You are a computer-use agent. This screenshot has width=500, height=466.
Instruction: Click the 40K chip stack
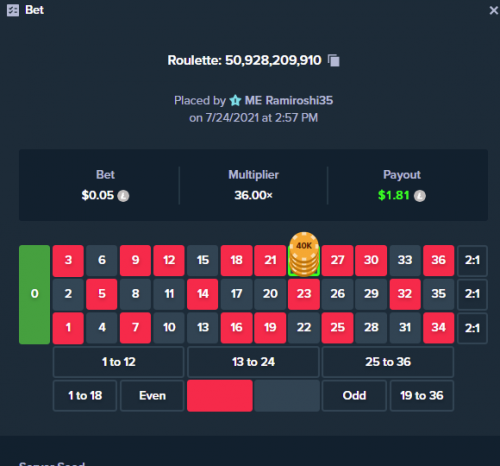[x=304, y=254]
